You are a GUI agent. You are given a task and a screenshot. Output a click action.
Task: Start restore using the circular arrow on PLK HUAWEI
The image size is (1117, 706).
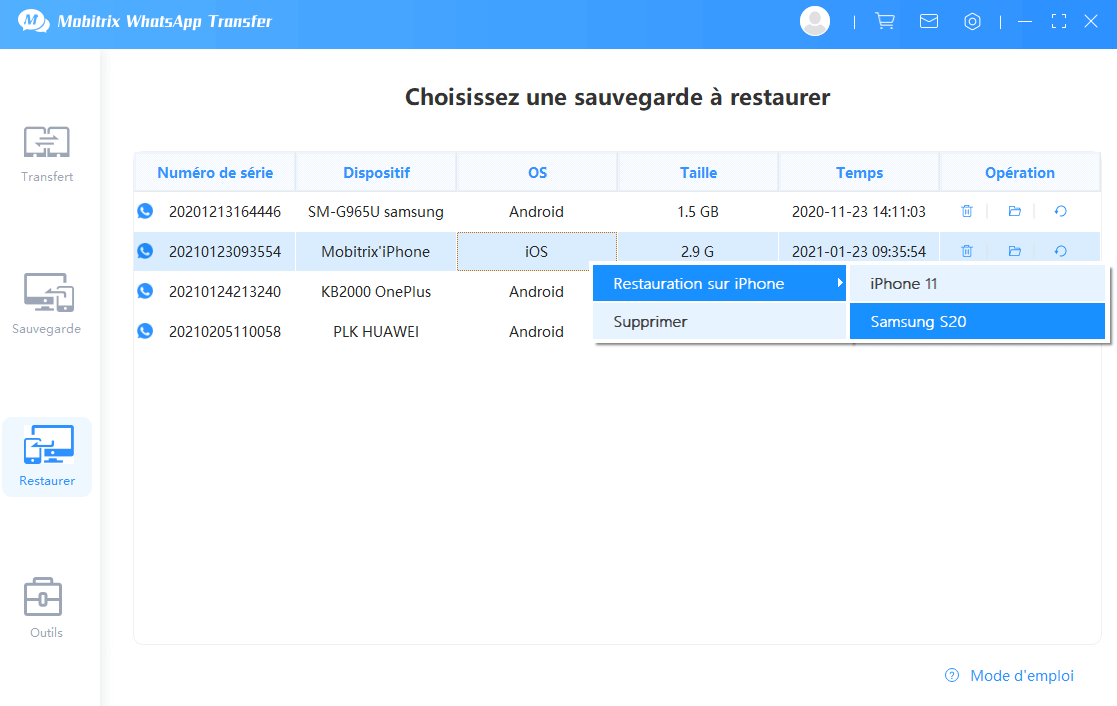tap(1060, 331)
